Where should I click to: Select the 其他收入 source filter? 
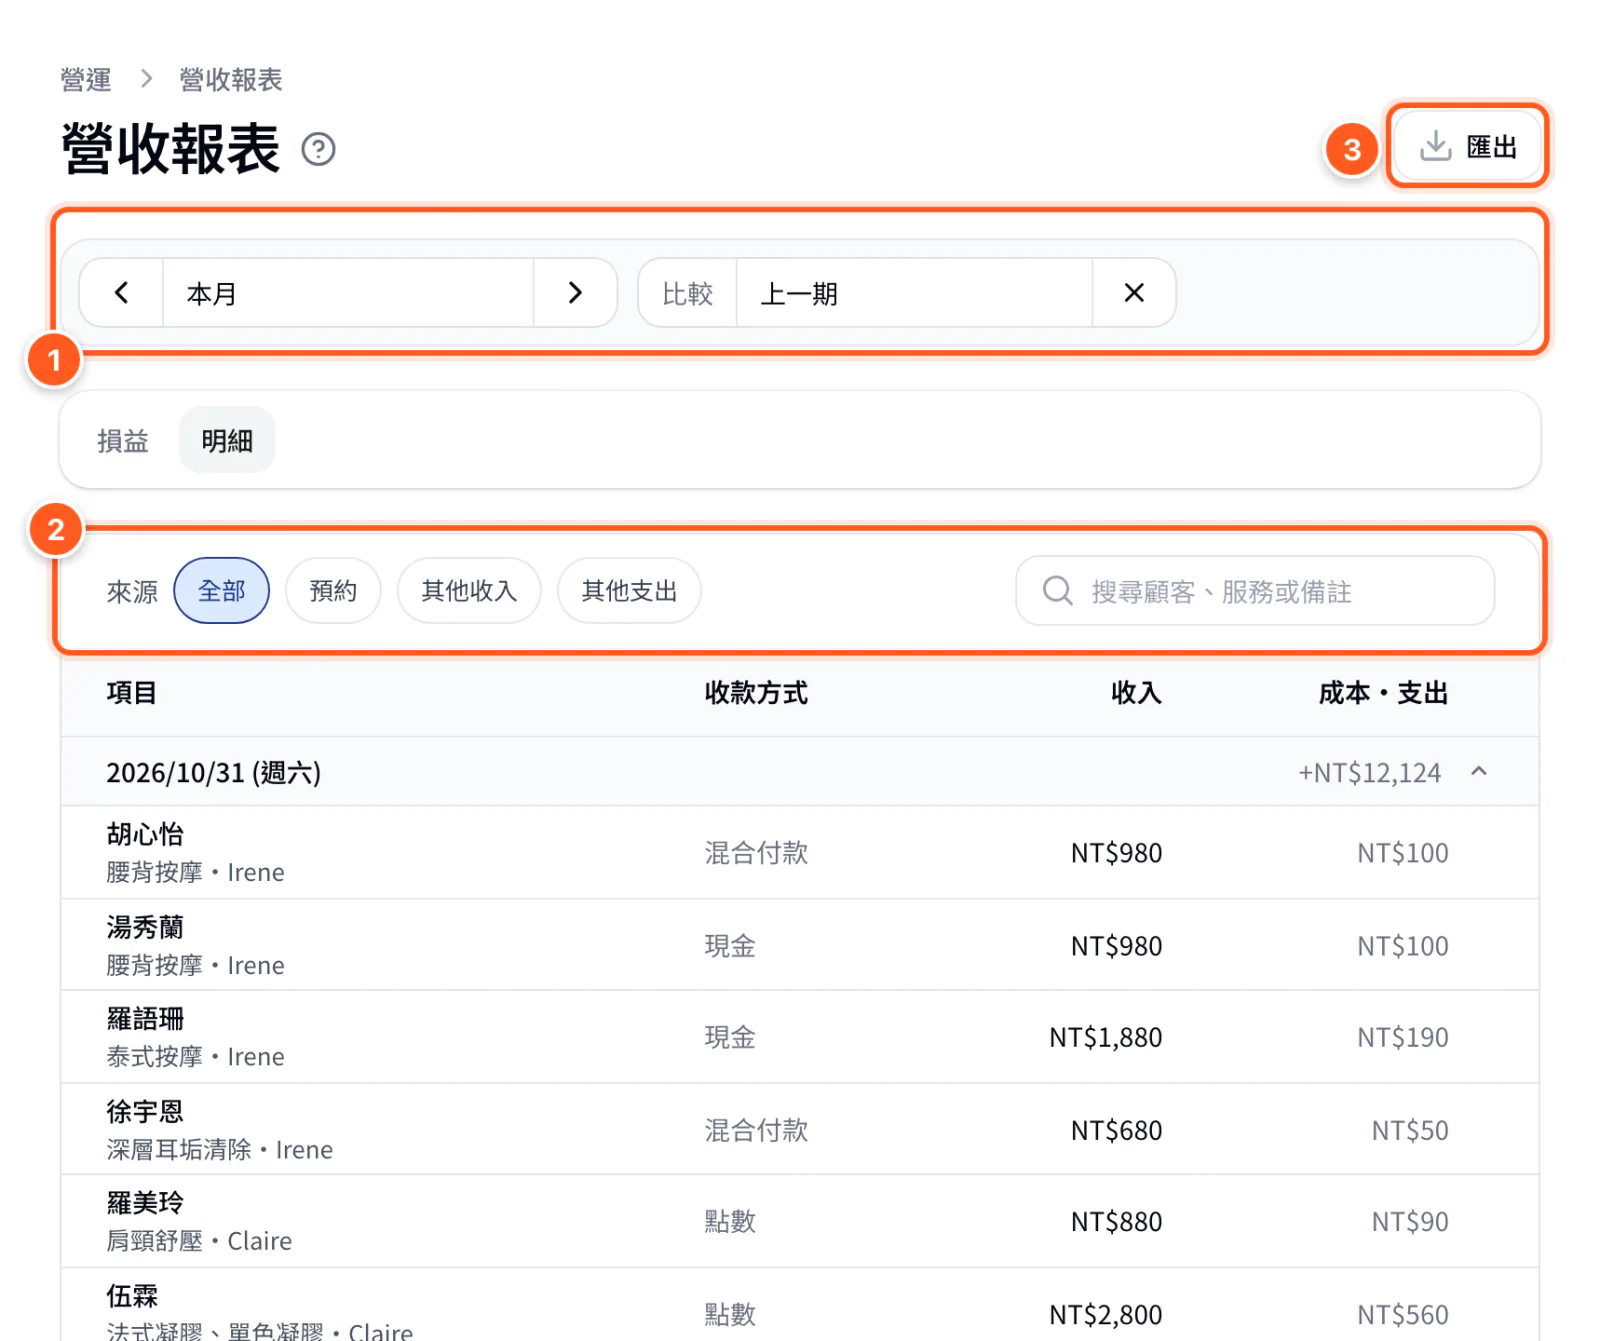click(x=469, y=591)
